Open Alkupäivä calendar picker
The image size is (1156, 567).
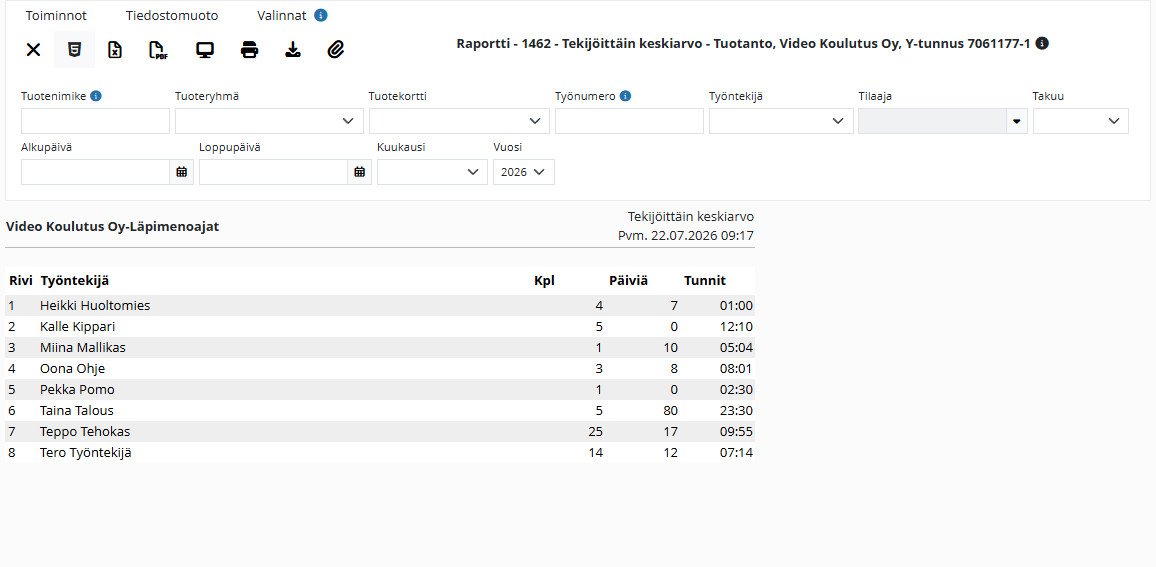(x=181, y=172)
